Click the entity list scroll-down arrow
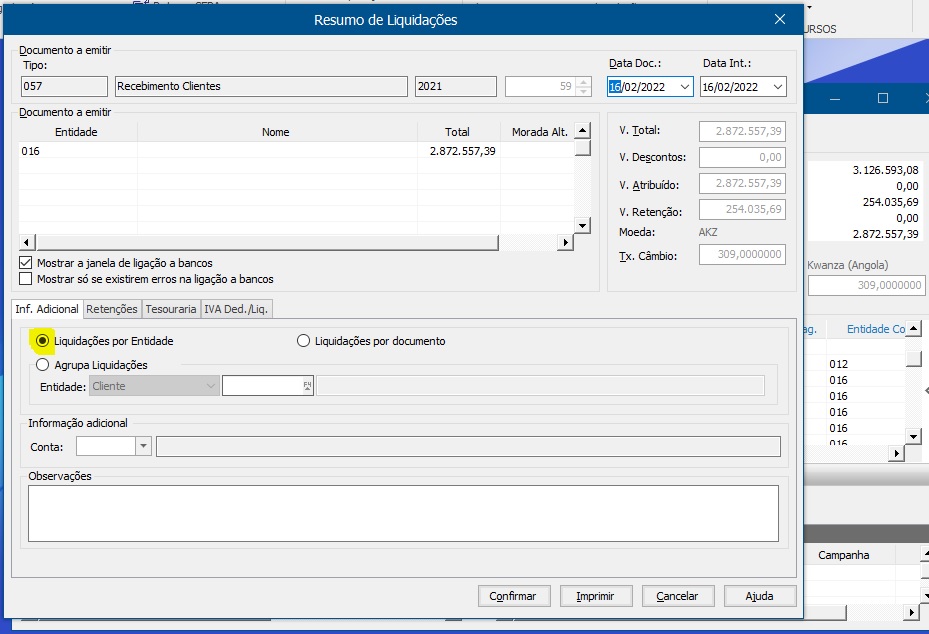This screenshot has width=929, height=634. pos(581,226)
